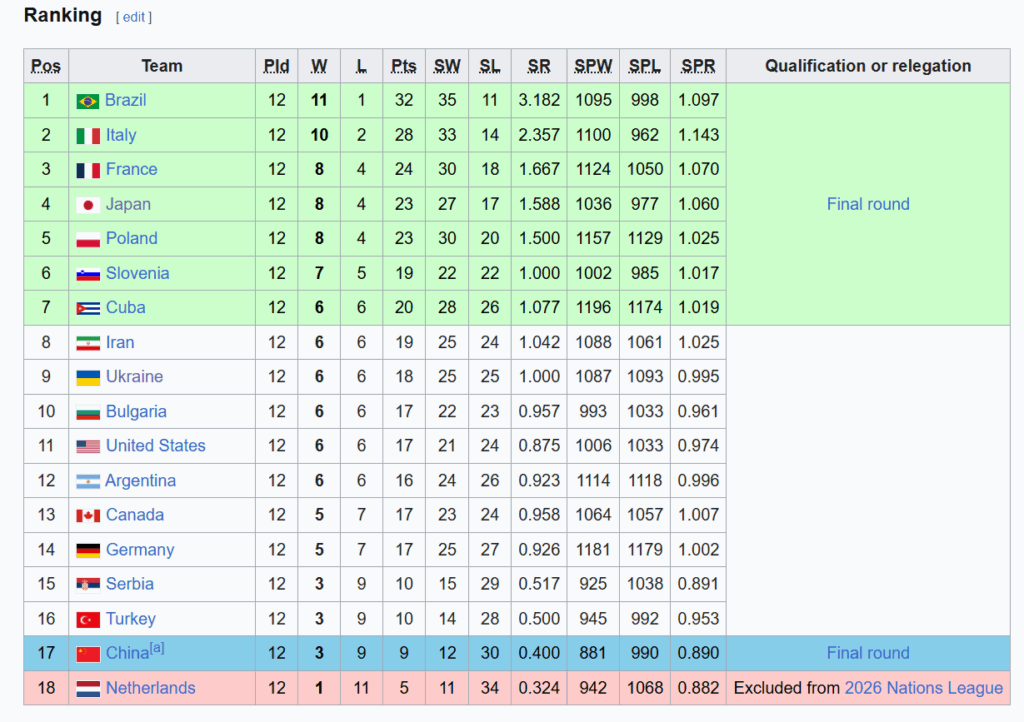Click the Serbia flag icon

pos(88,585)
